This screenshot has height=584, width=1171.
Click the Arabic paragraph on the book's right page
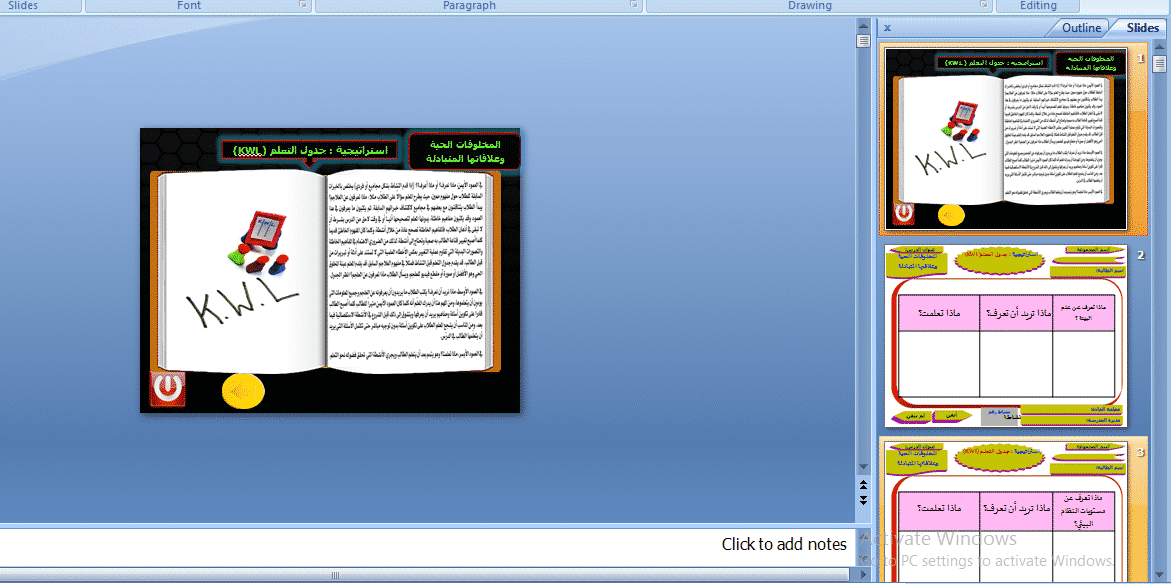pos(408,270)
